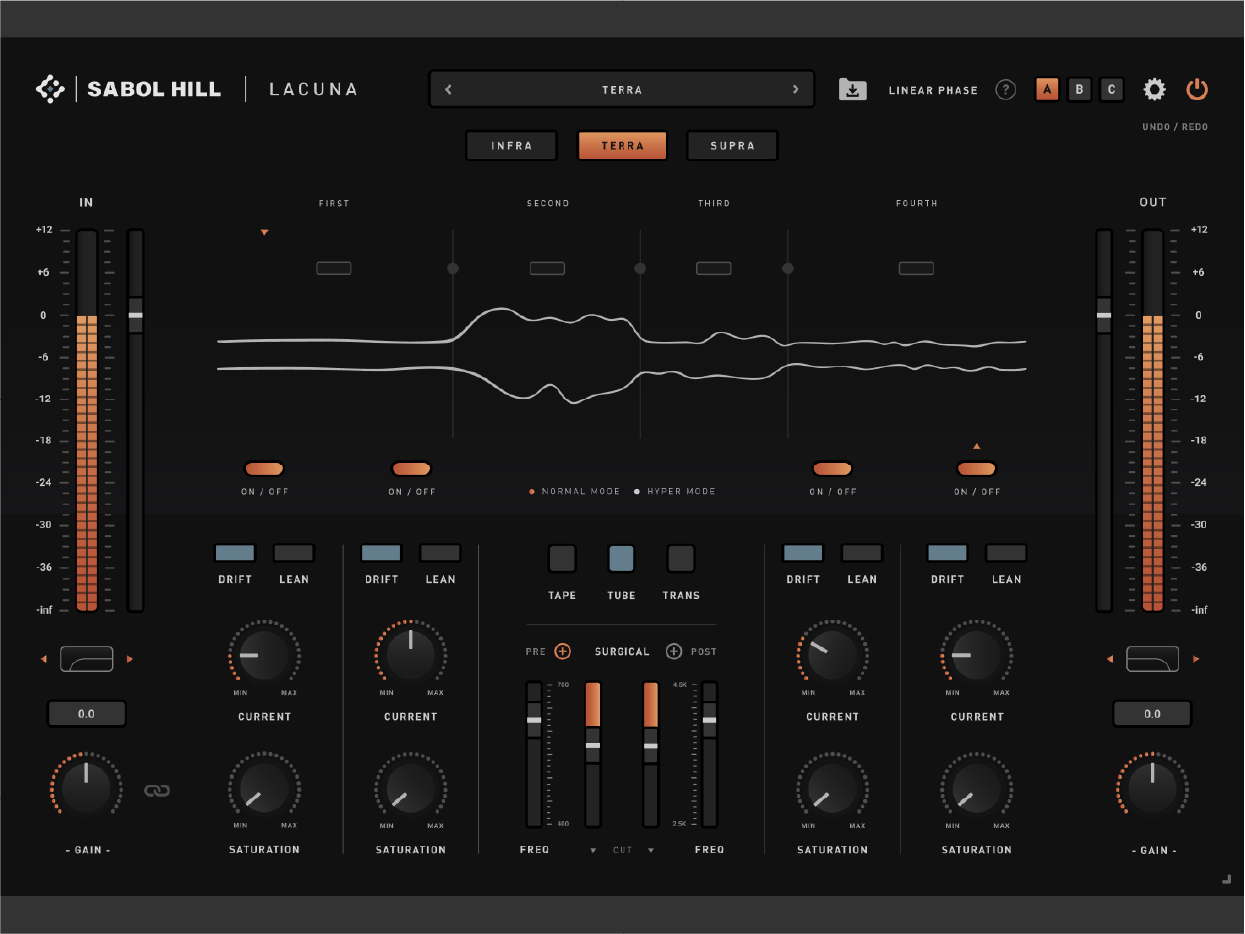Image resolution: width=1245 pixels, height=934 pixels.
Task: Switch to the SUPRA tab
Action: [732, 145]
